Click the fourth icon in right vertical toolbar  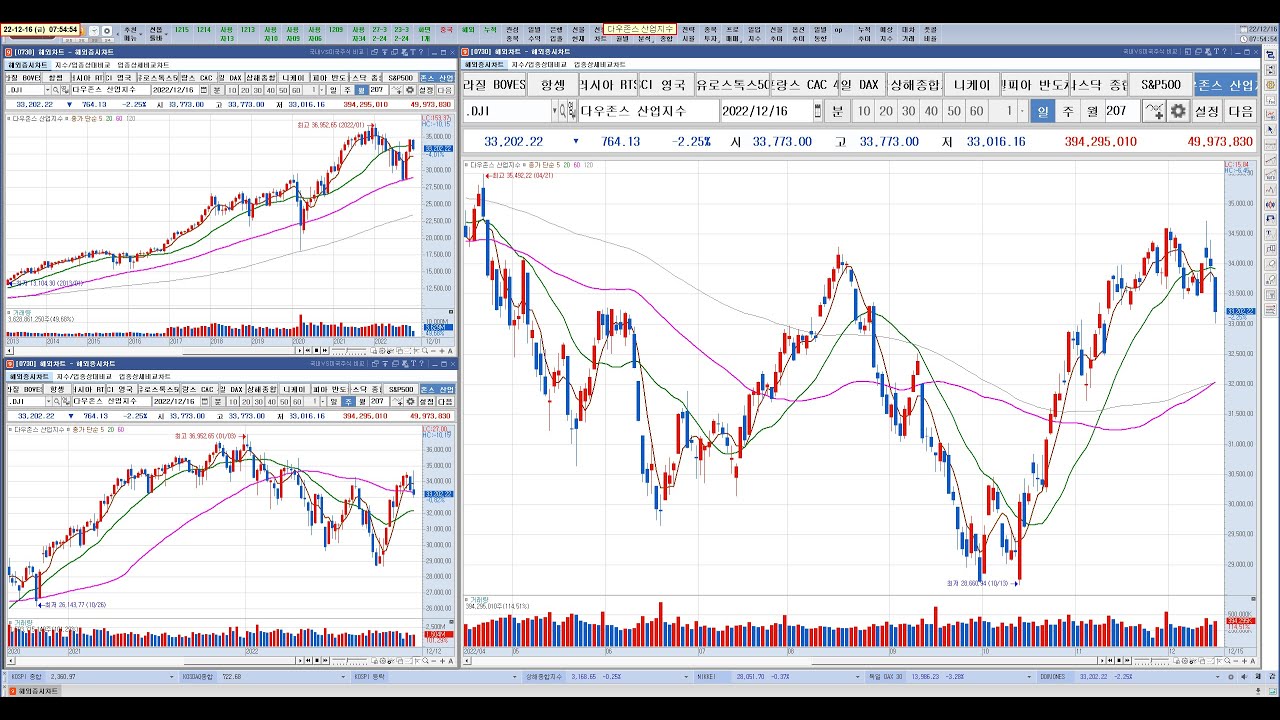click(1270, 100)
